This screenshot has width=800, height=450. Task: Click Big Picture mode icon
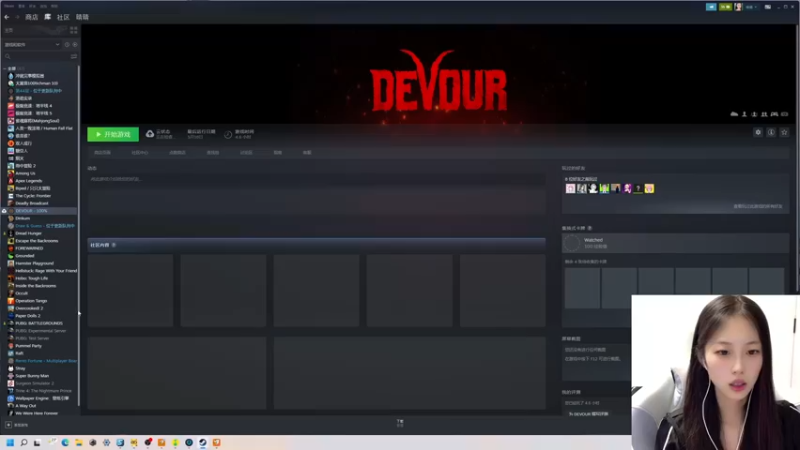click(768, 7)
